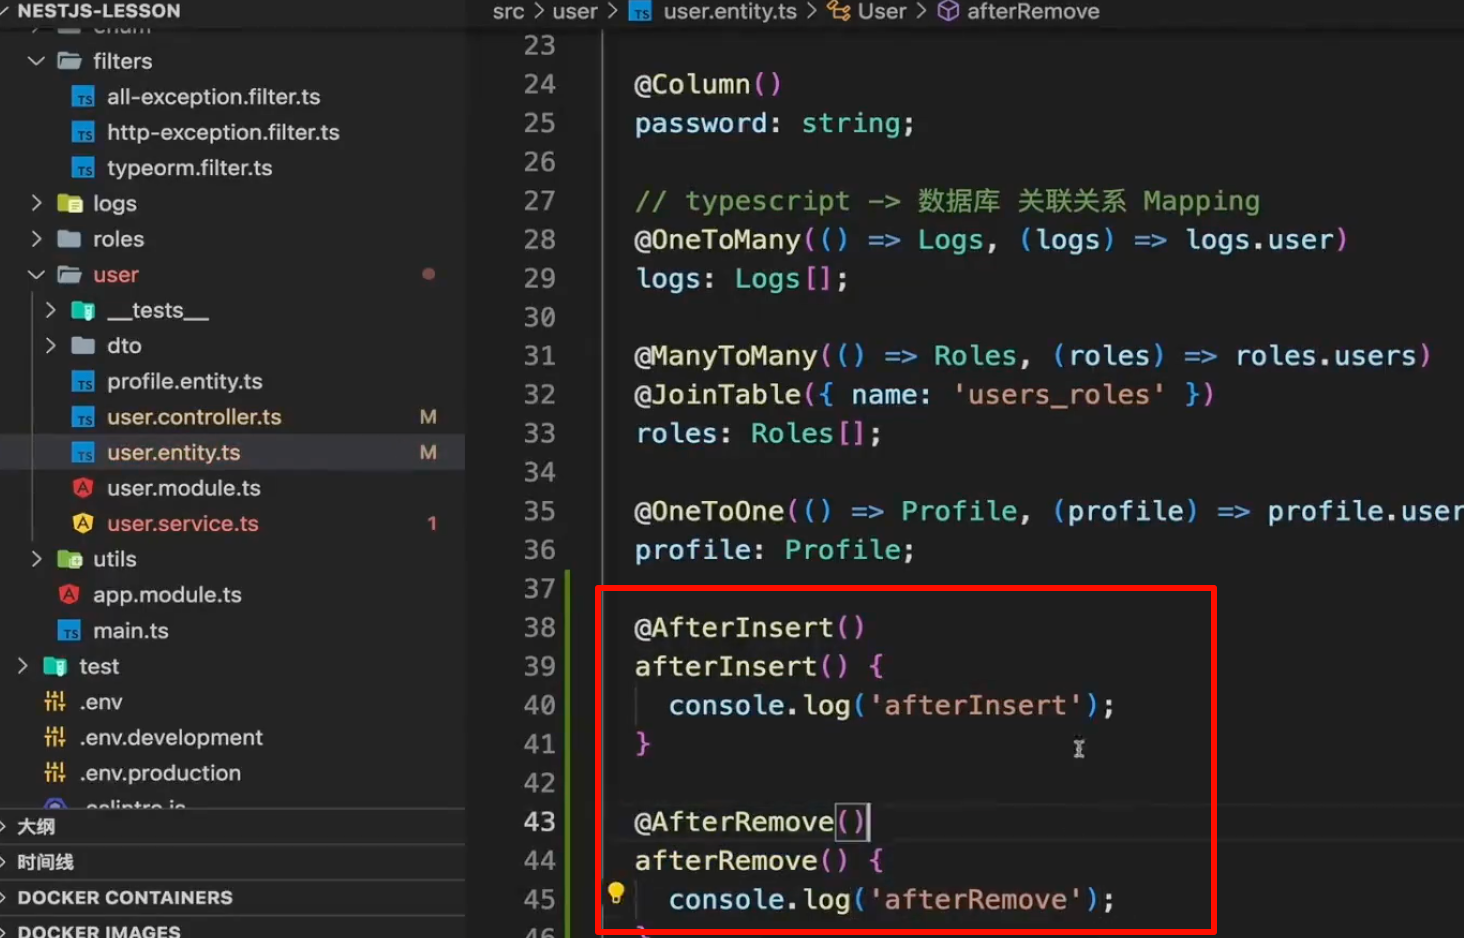Click the filters folder icon
The image size is (1464, 938).
pyautogui.click(x=69, y=61)
